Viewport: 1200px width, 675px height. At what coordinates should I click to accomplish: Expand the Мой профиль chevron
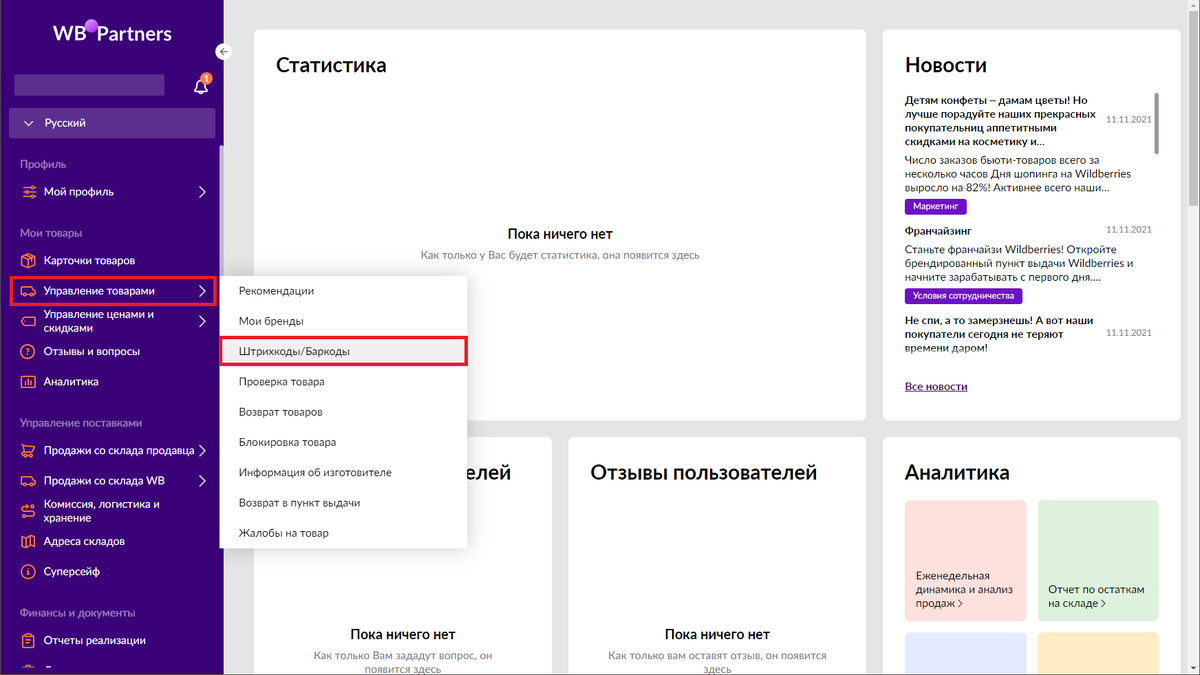(x=202, y=191)
